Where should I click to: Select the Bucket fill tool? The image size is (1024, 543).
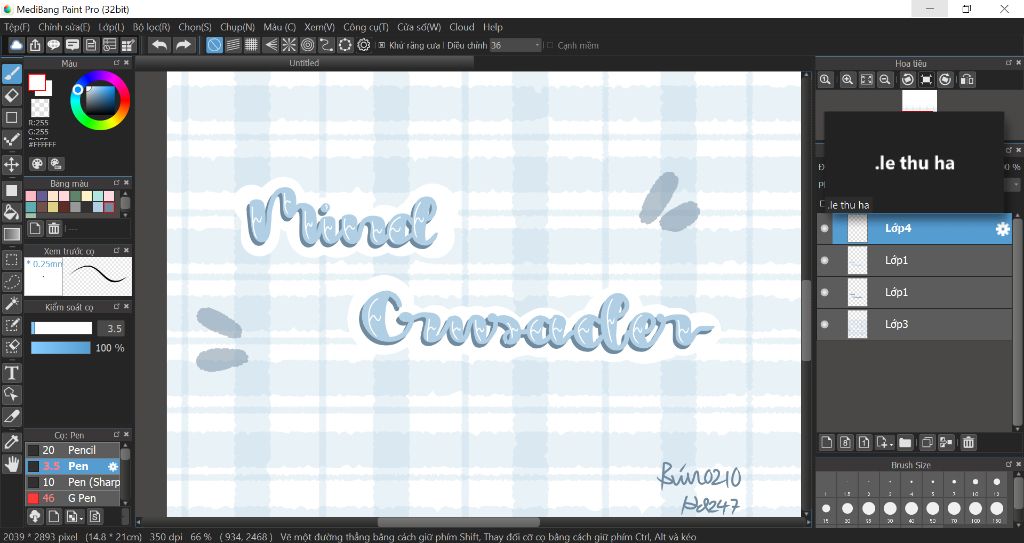pyautogui.click(x=11, y=212)
